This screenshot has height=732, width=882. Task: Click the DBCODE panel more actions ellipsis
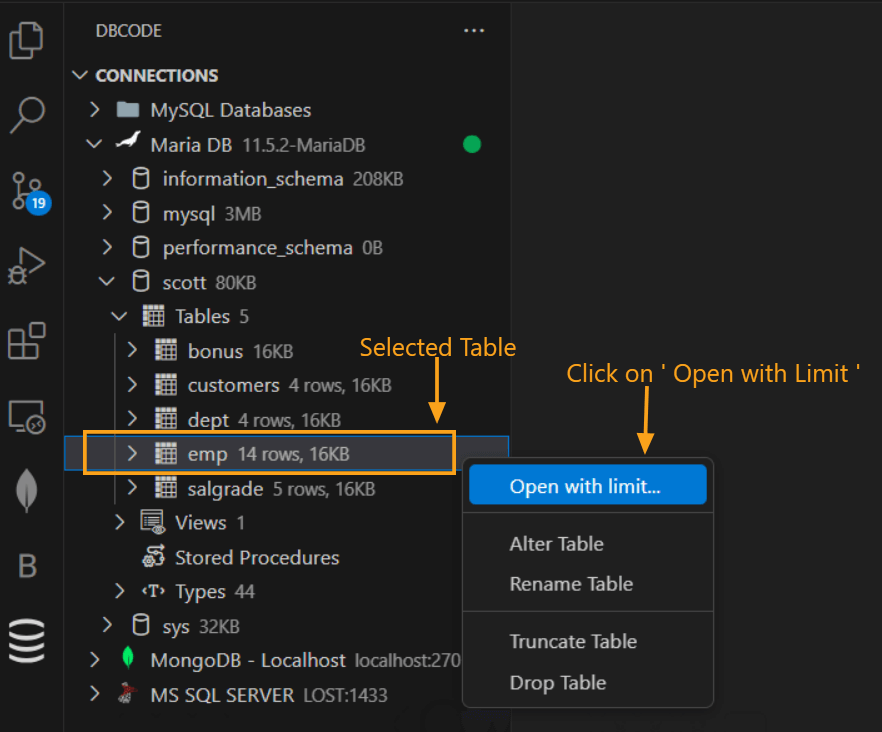click(x=474, y=30)
